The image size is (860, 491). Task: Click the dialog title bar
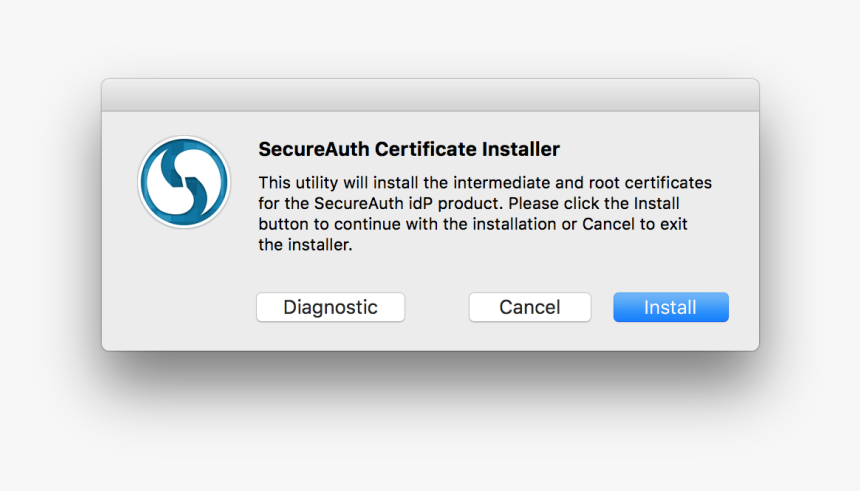(x=430, y=95)
